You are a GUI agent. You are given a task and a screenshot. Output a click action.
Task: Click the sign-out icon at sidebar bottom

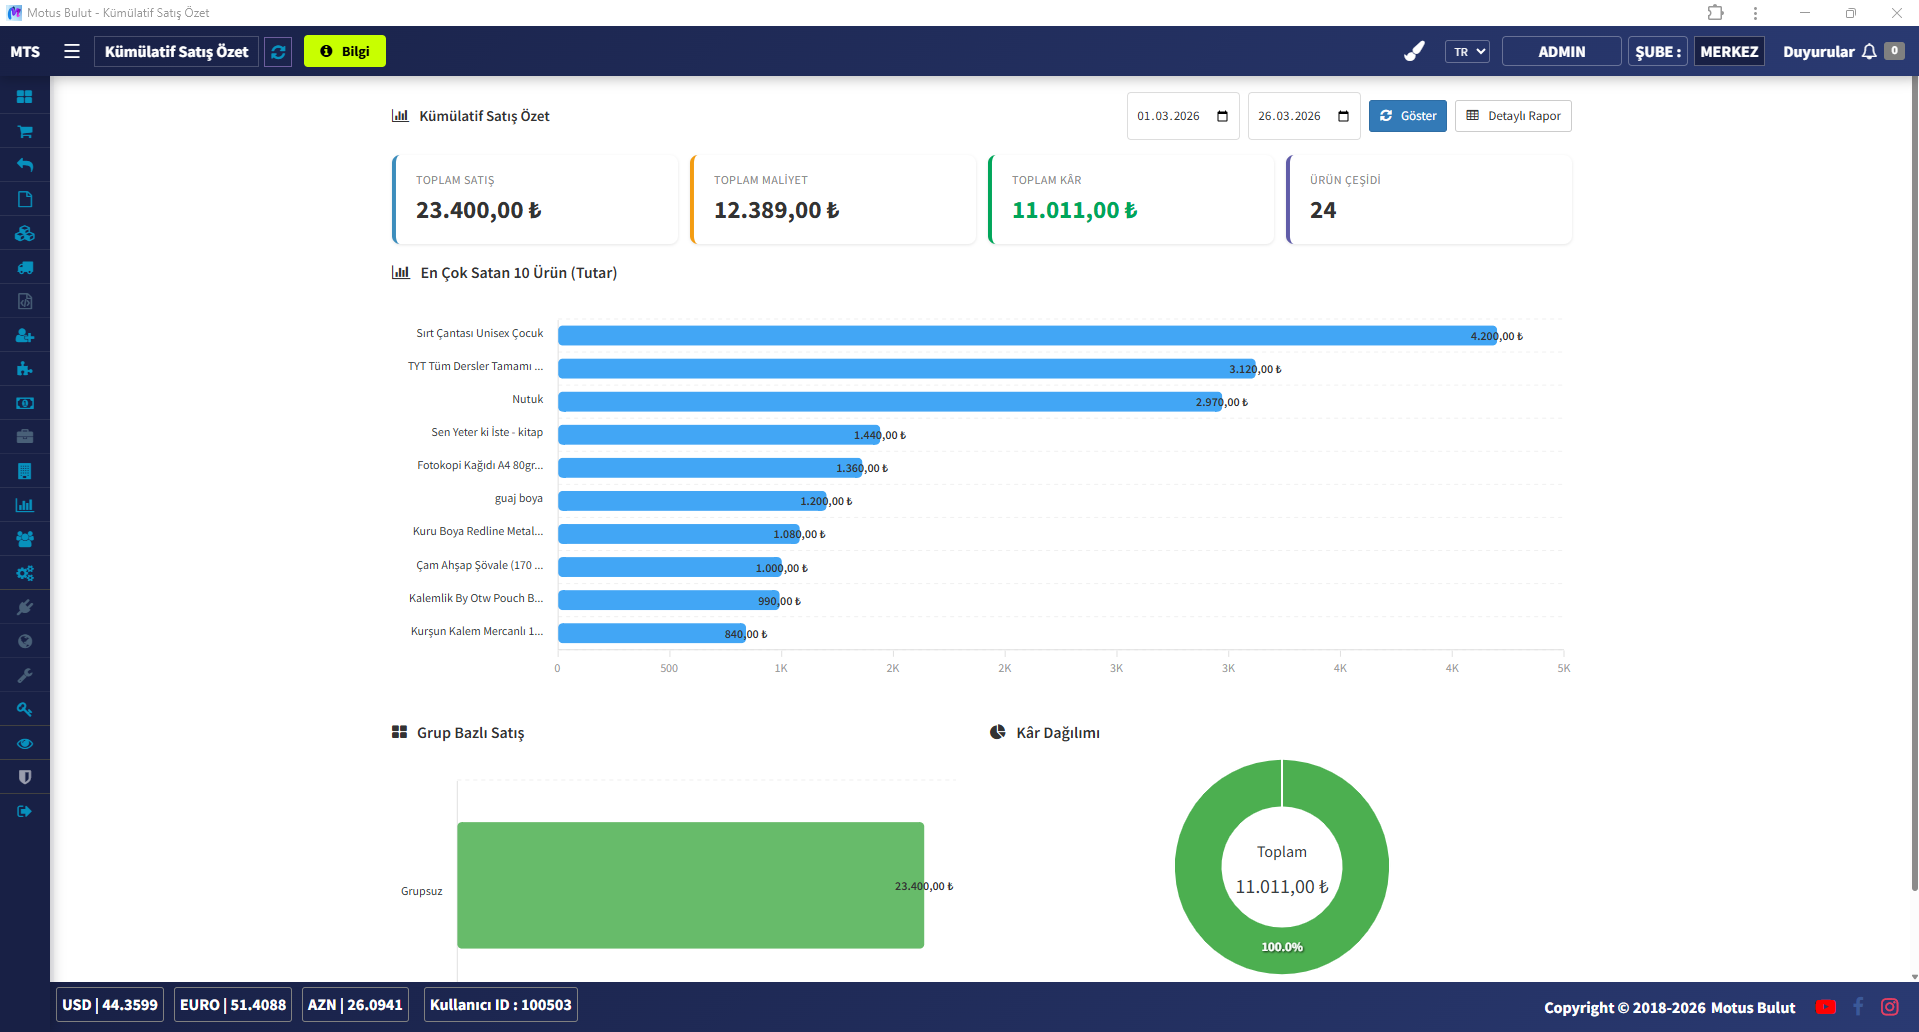tap(25, 811)
